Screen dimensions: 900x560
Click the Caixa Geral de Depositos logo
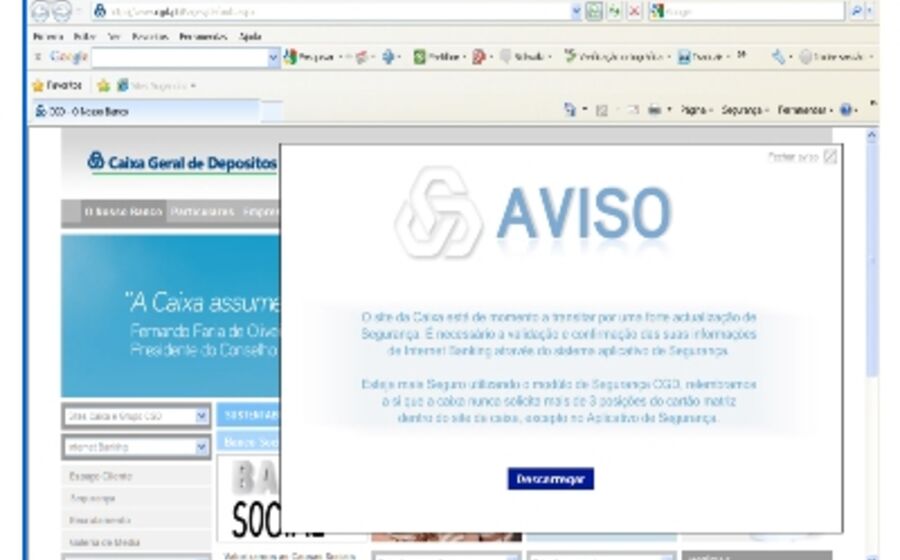182,162
